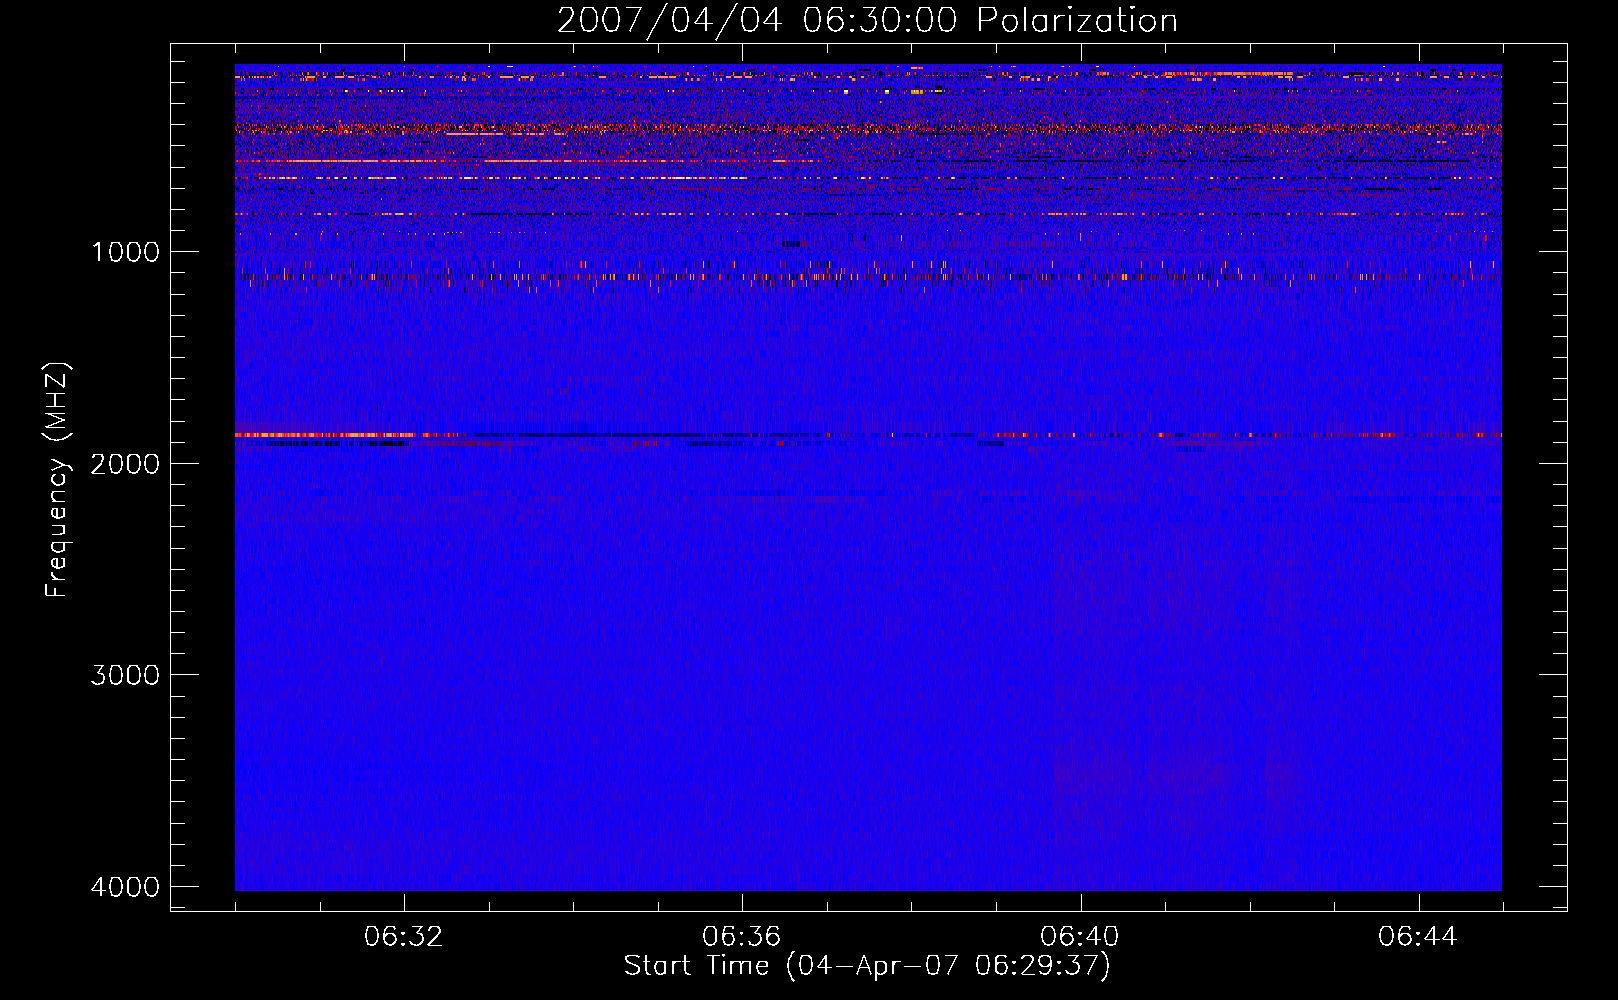Click the plot title '2007/04/04 06:30:00 Polarization'

(867, 20)
